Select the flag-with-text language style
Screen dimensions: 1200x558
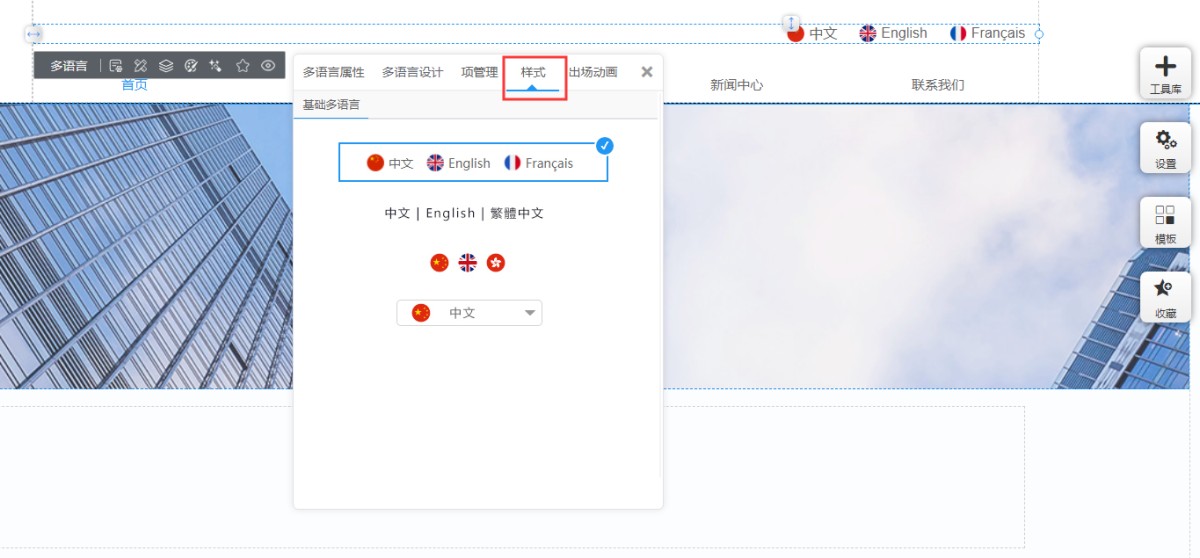pos(473,163)
